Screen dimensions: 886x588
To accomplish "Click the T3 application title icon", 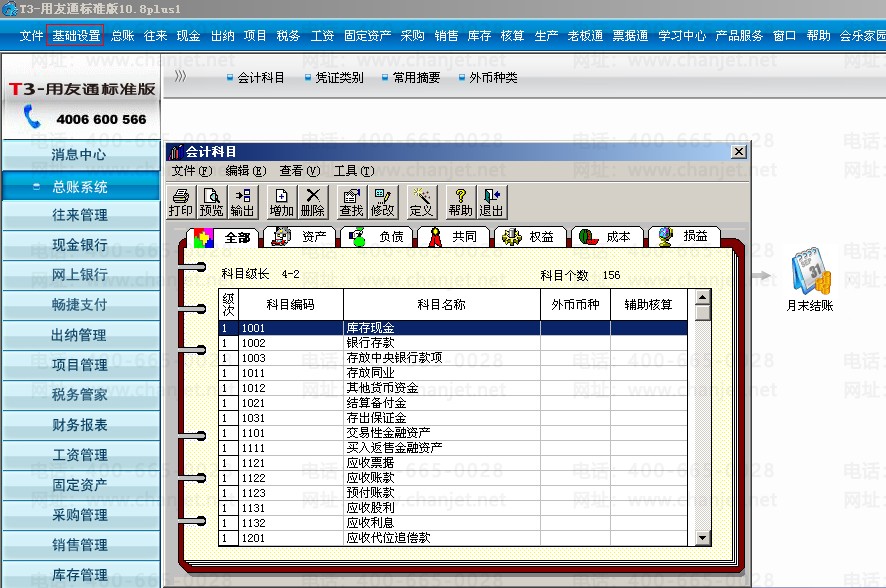I will tap(10, 8).
